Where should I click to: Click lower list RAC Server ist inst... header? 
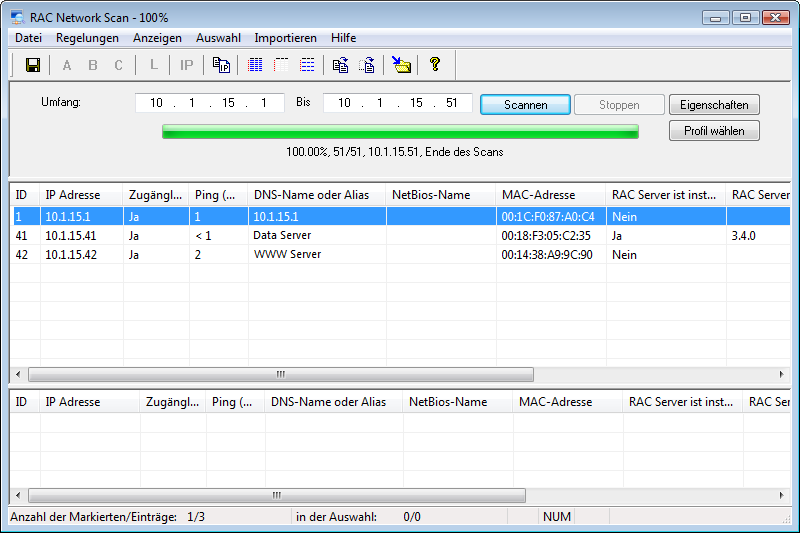pos(683,402)
